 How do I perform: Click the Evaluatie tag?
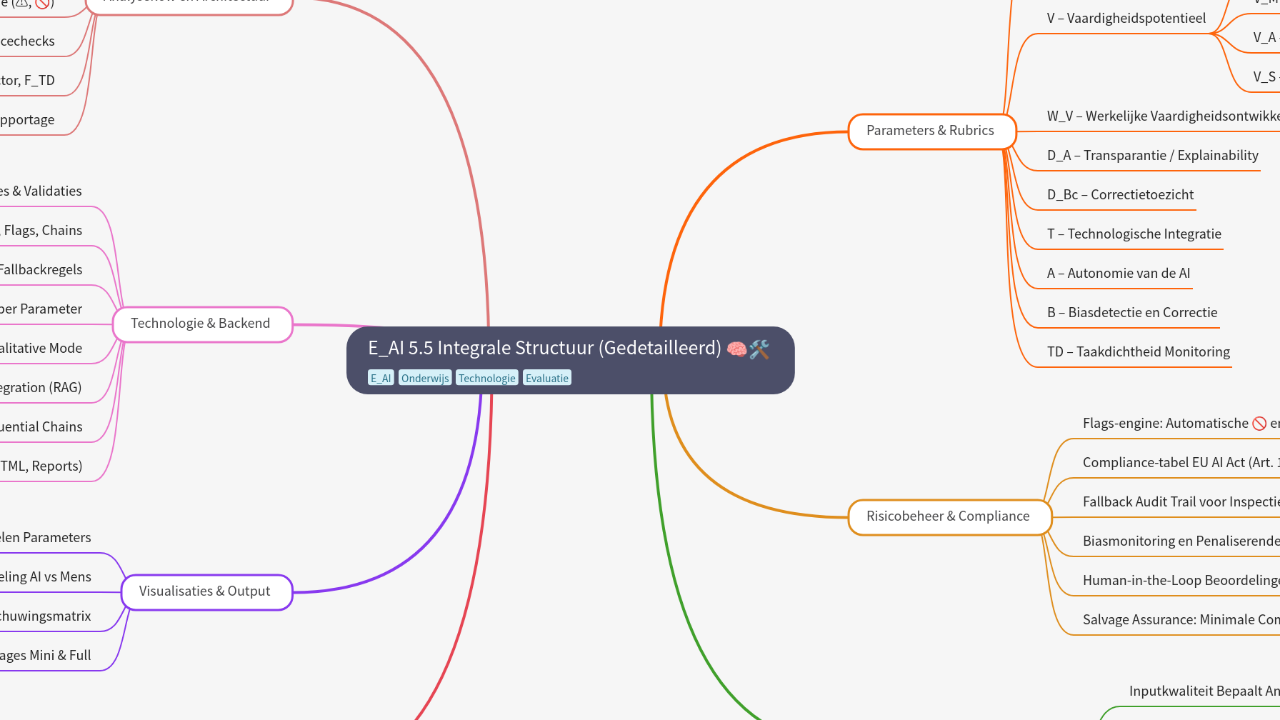tap(547, 378)
